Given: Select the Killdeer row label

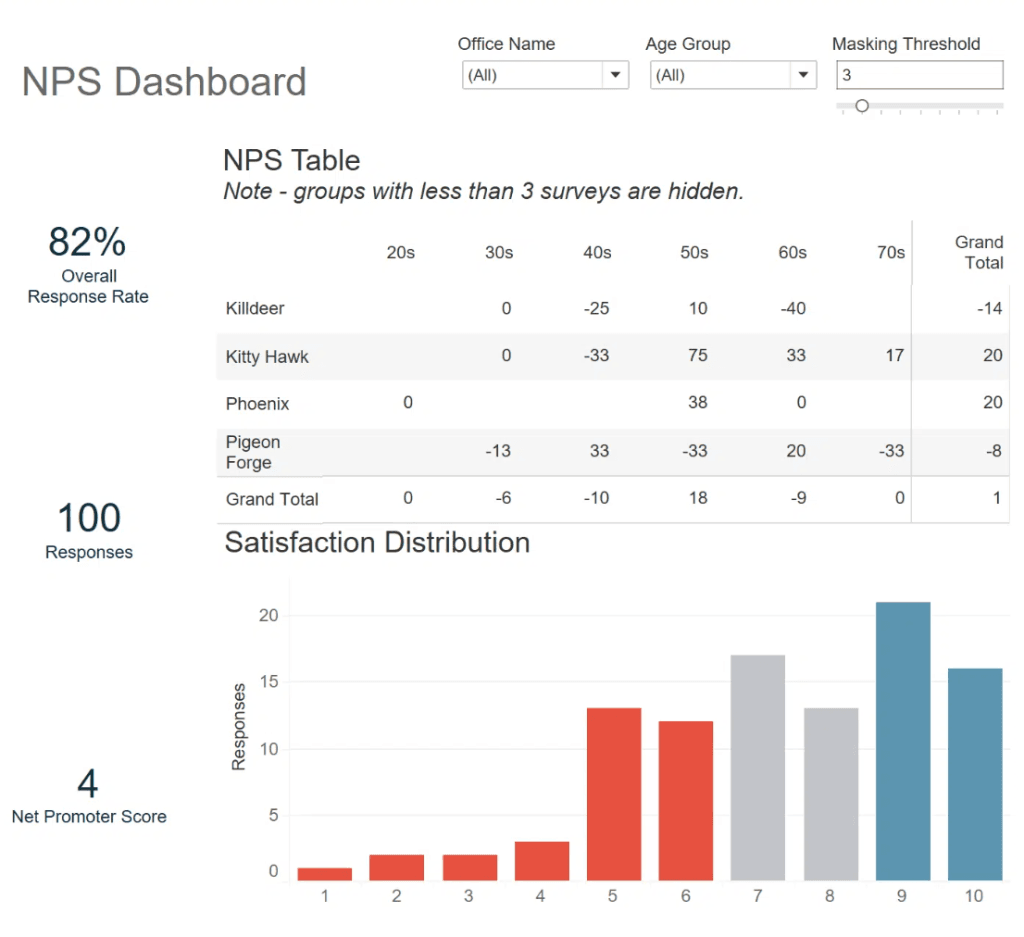Looking at the screenshot, I should [x=255, y=309].
